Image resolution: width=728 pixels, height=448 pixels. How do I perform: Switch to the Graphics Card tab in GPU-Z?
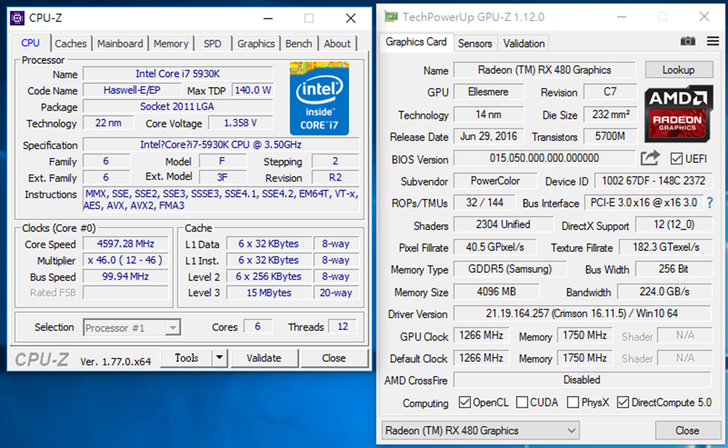click(416, 42)
